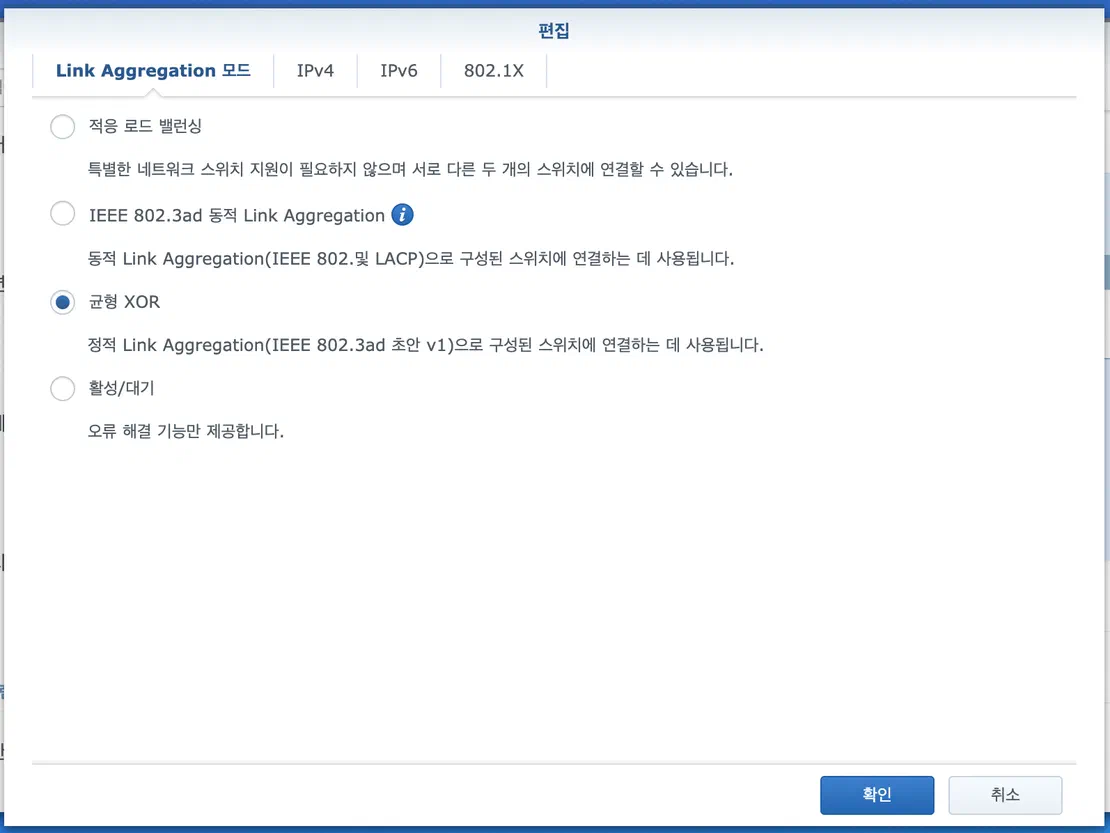Click the 균형 XOR label text

pyautogui.click(x=124, y=302)
